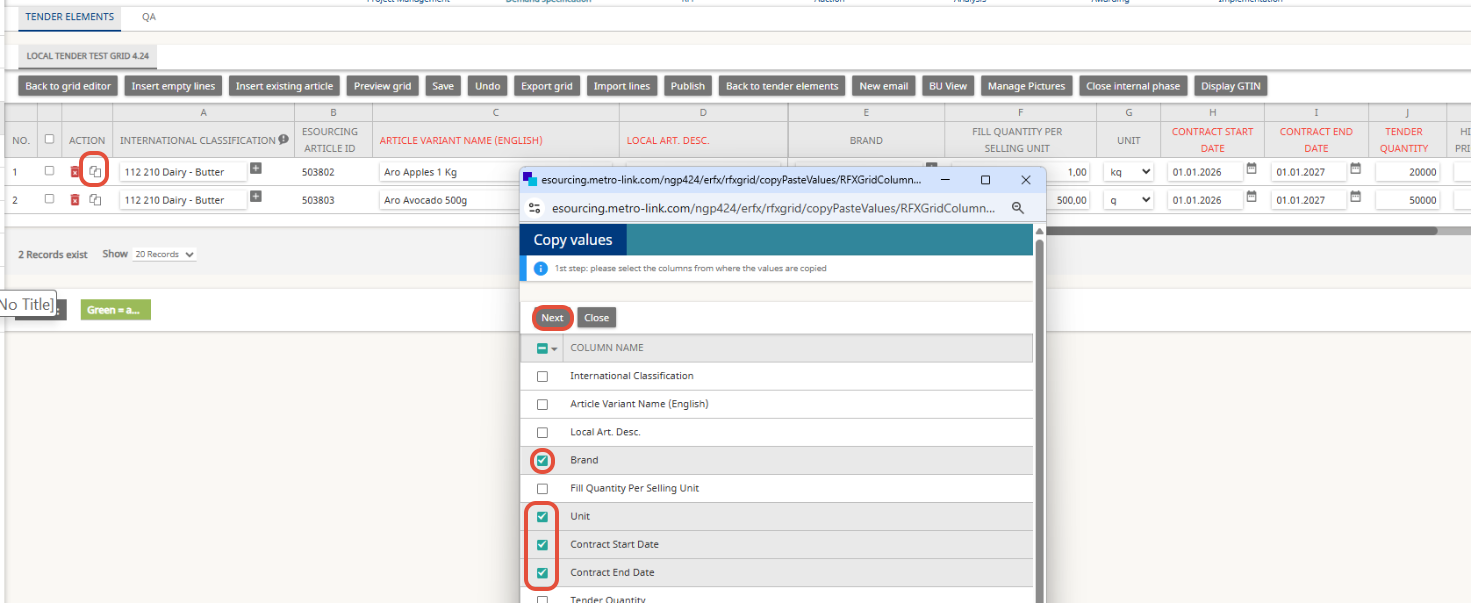Click the plus icon beside row 2 classification

tap(256, 197)
